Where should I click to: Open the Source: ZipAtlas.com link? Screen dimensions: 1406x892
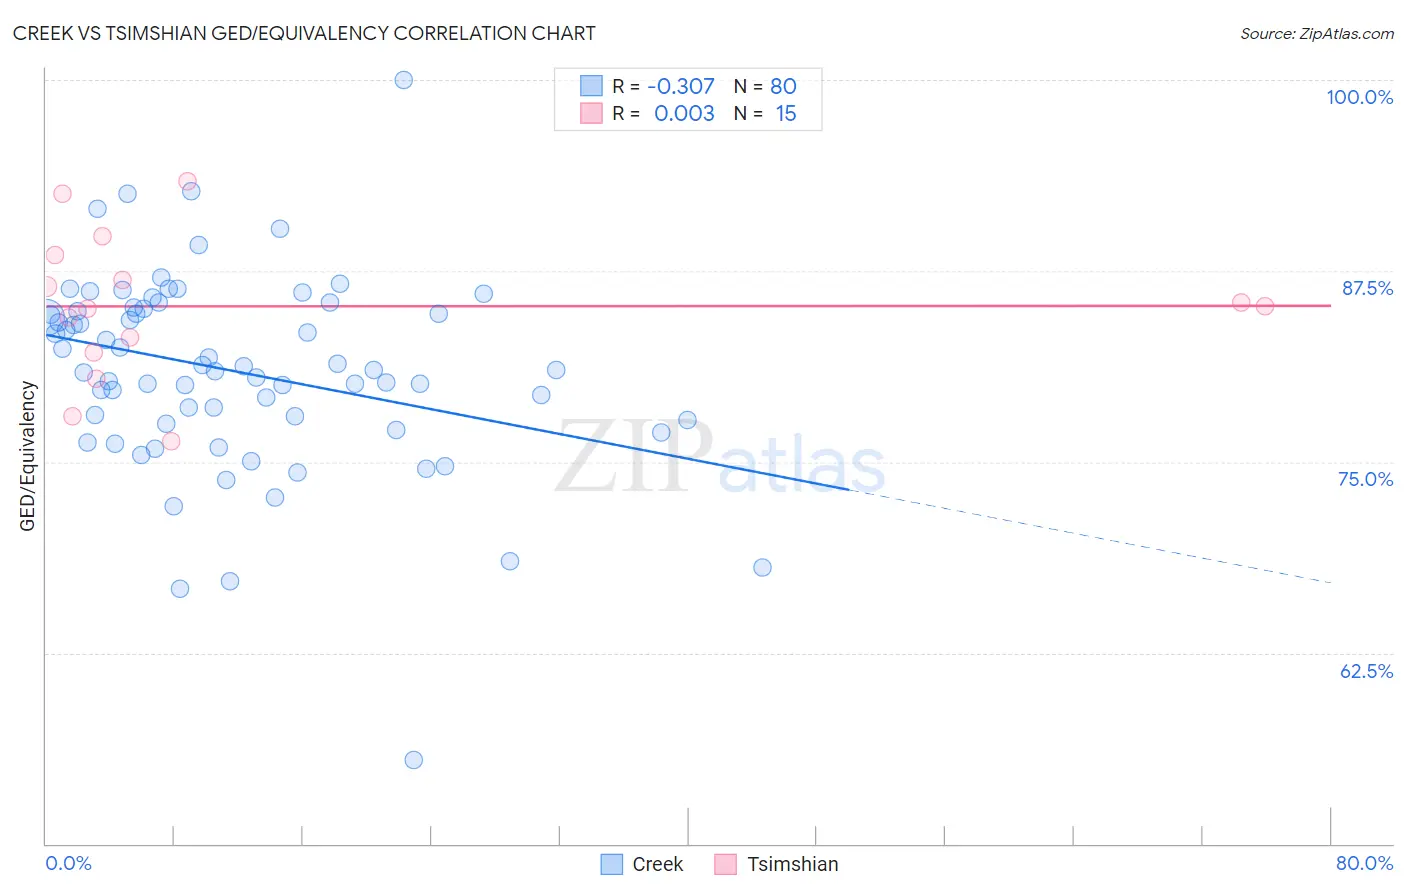coord(1317,34)
